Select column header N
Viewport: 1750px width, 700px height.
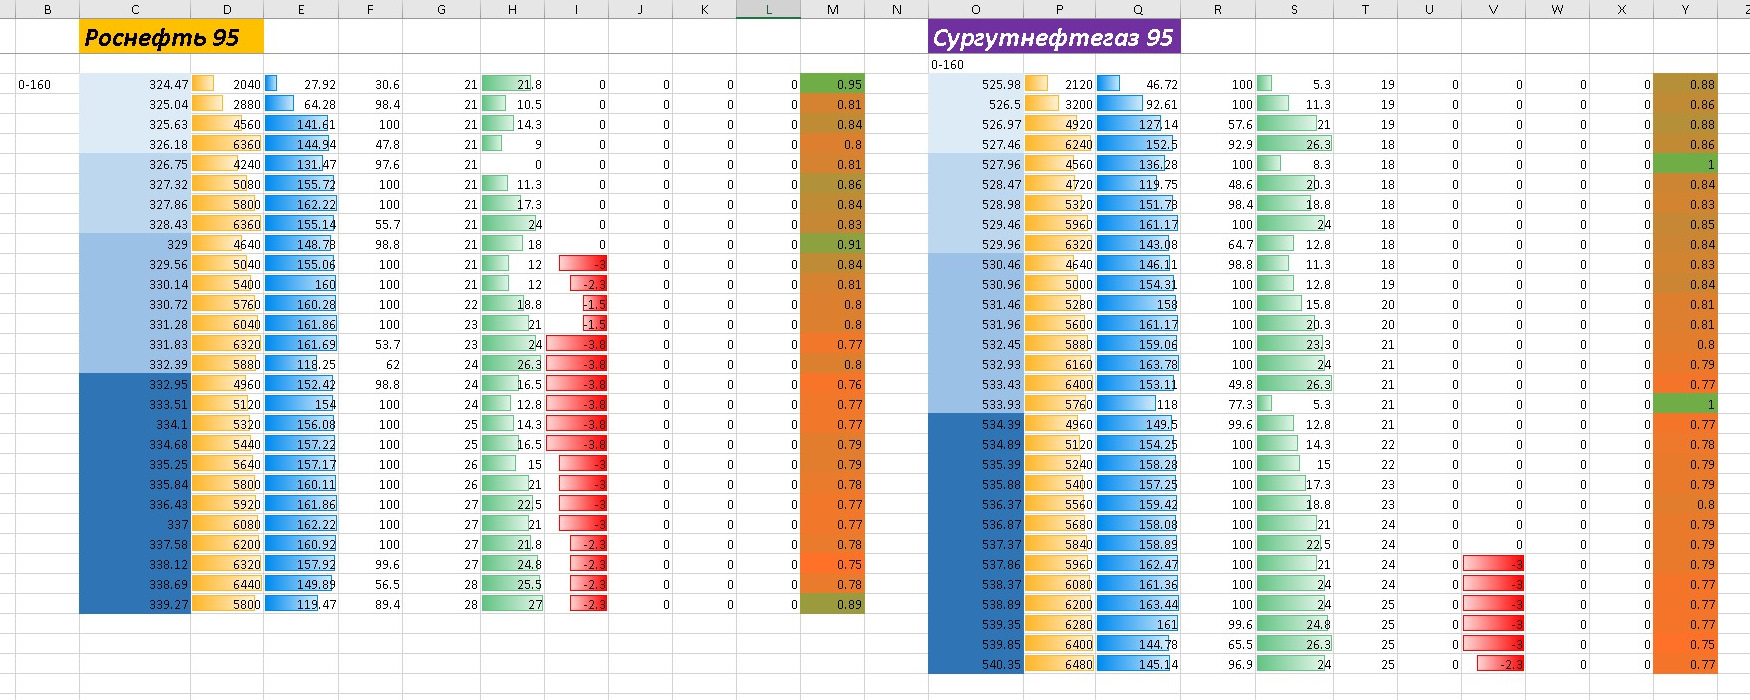pos(897,9)
